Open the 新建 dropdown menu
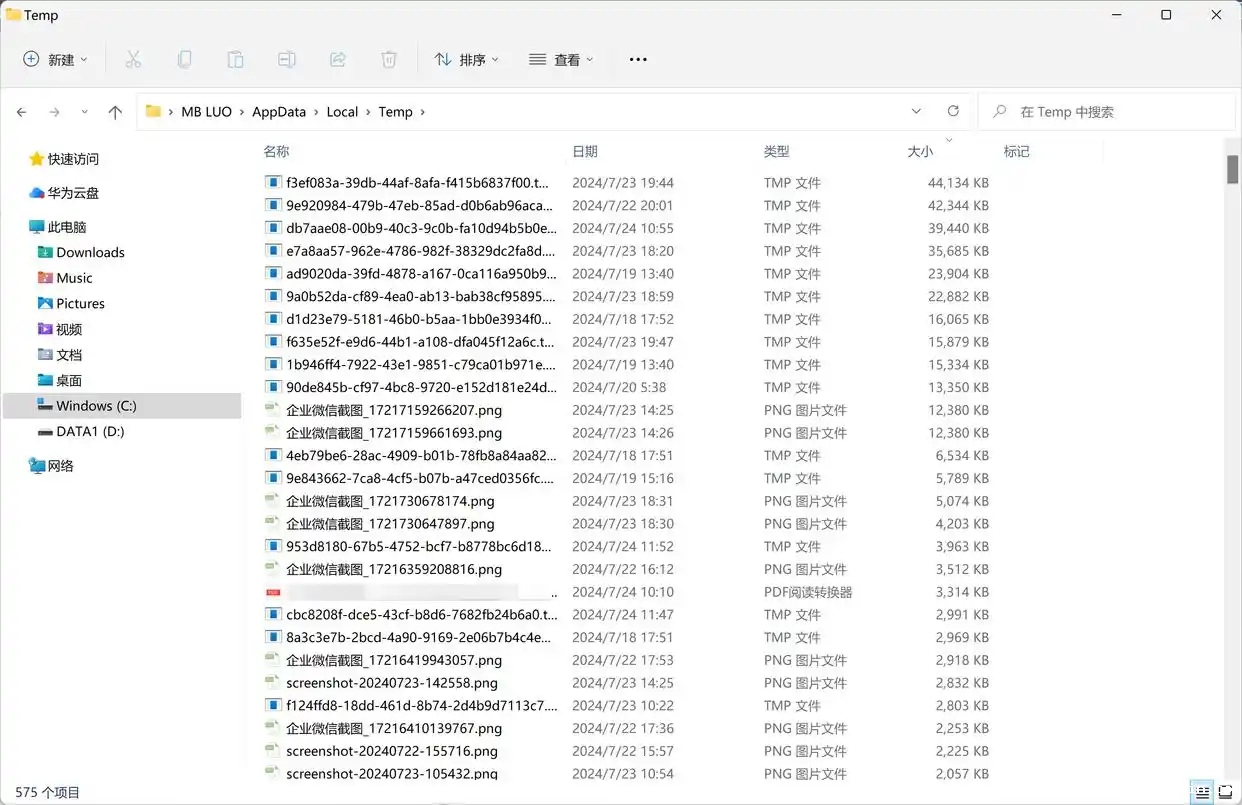The height and width of the screenshot is (805, 1242). coord(56,60)
